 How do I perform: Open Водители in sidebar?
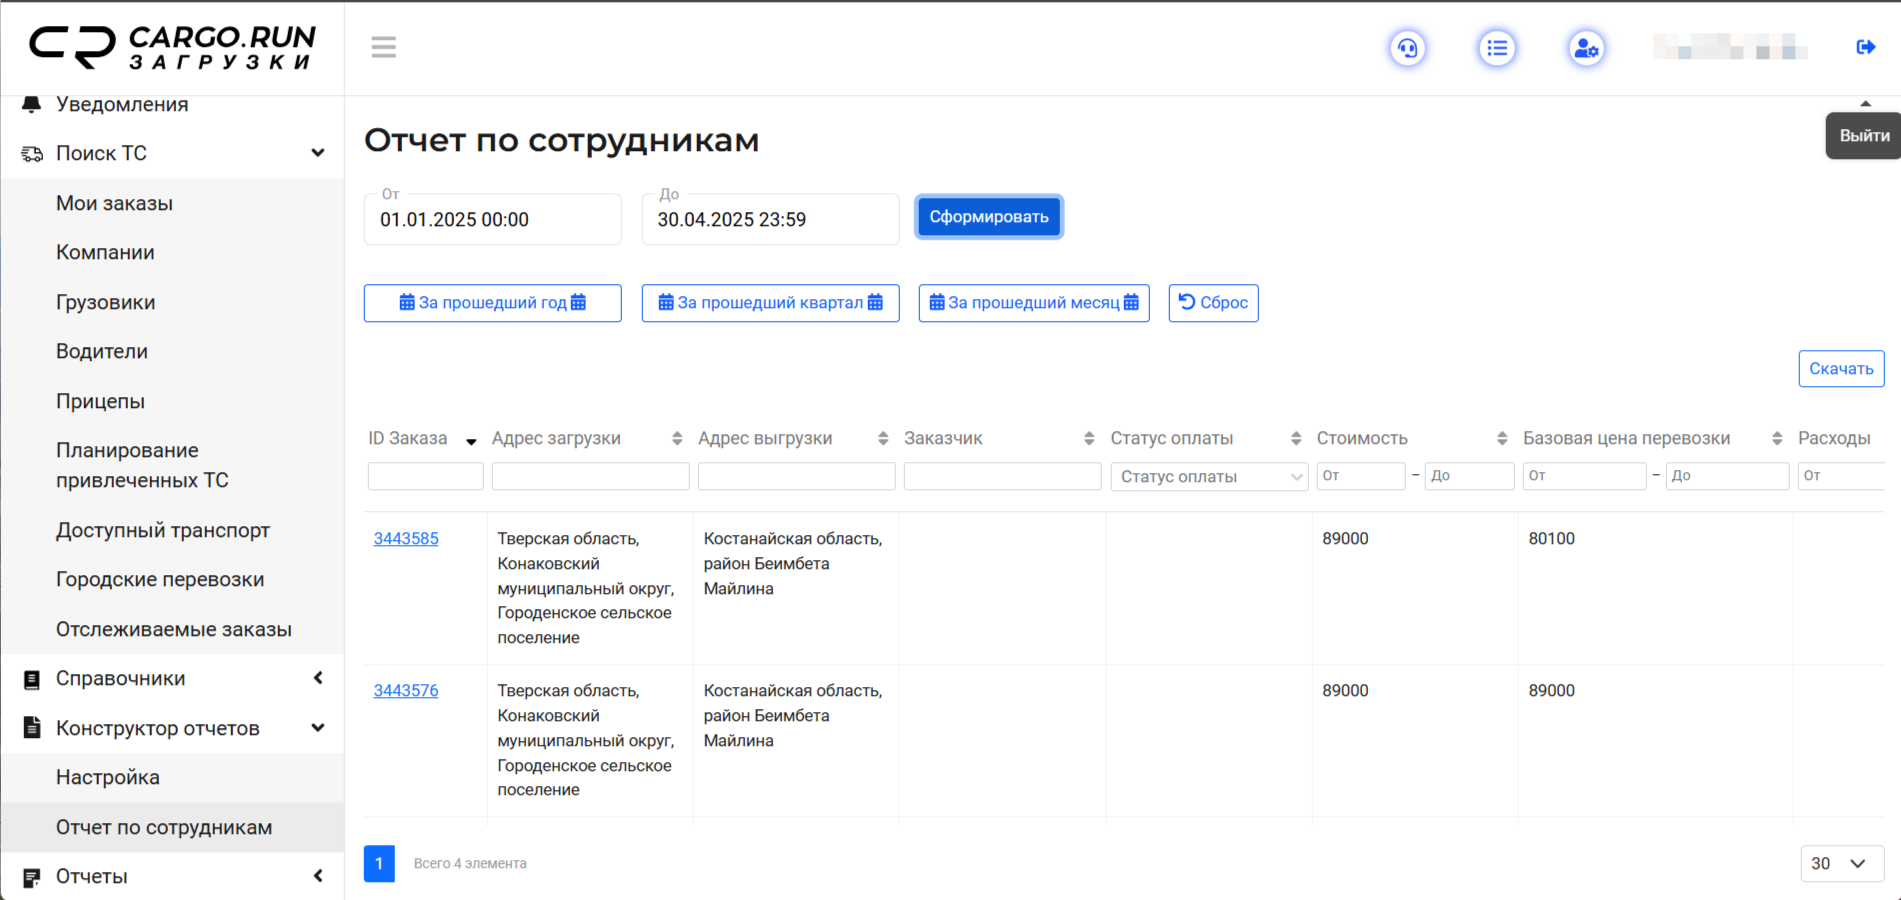[102, 352]
